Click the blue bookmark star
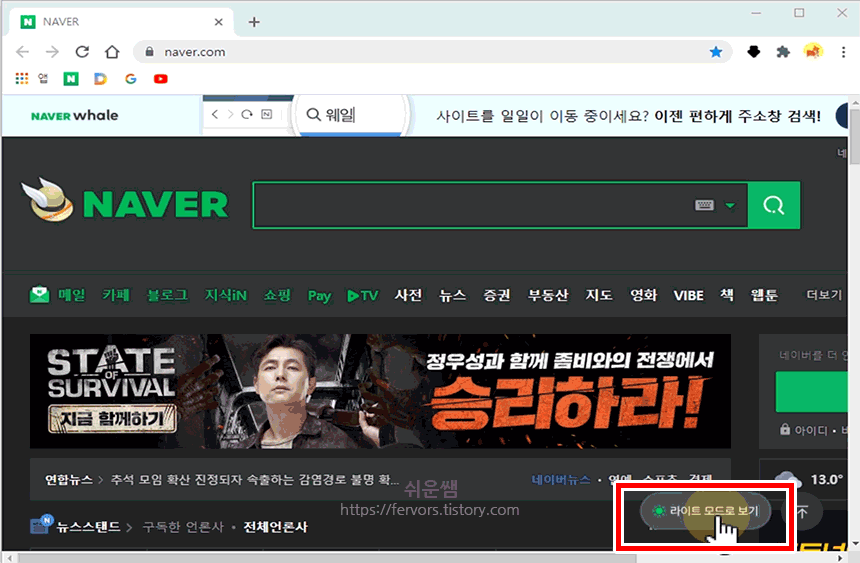Screen dimensions: 860x563 [x=716, y=52]
